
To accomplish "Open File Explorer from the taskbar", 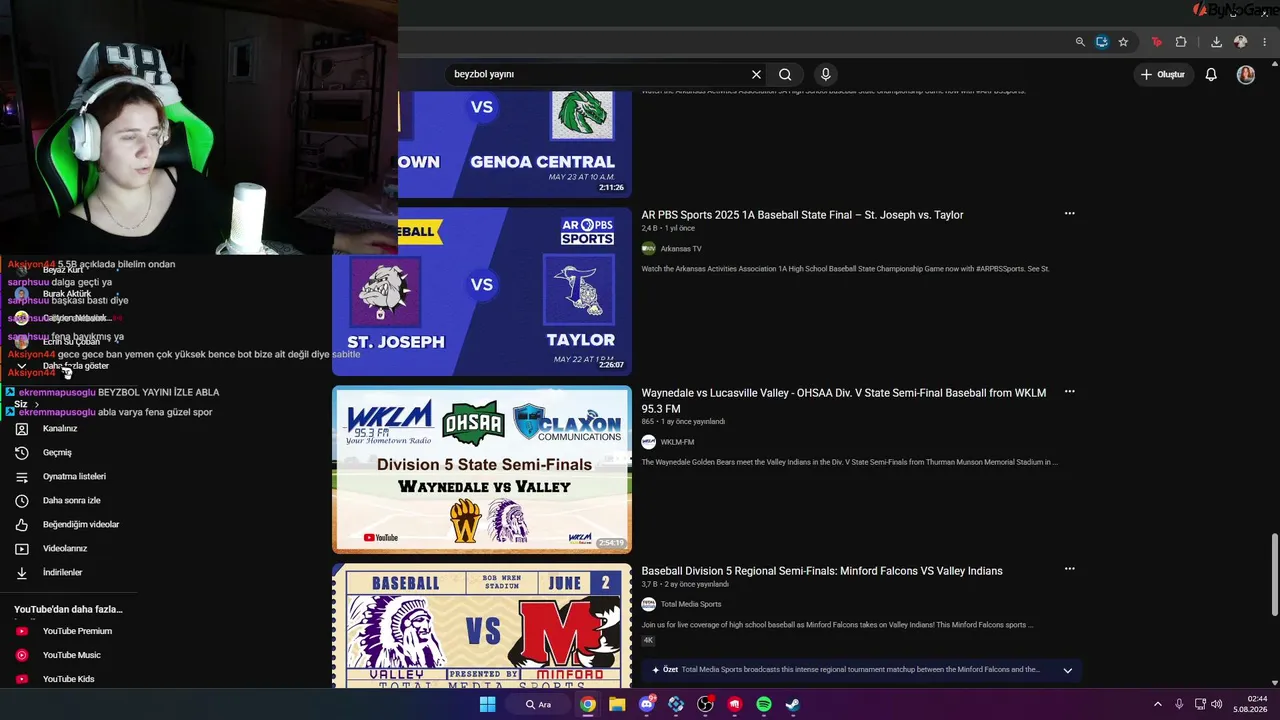I will pos(617,704).
